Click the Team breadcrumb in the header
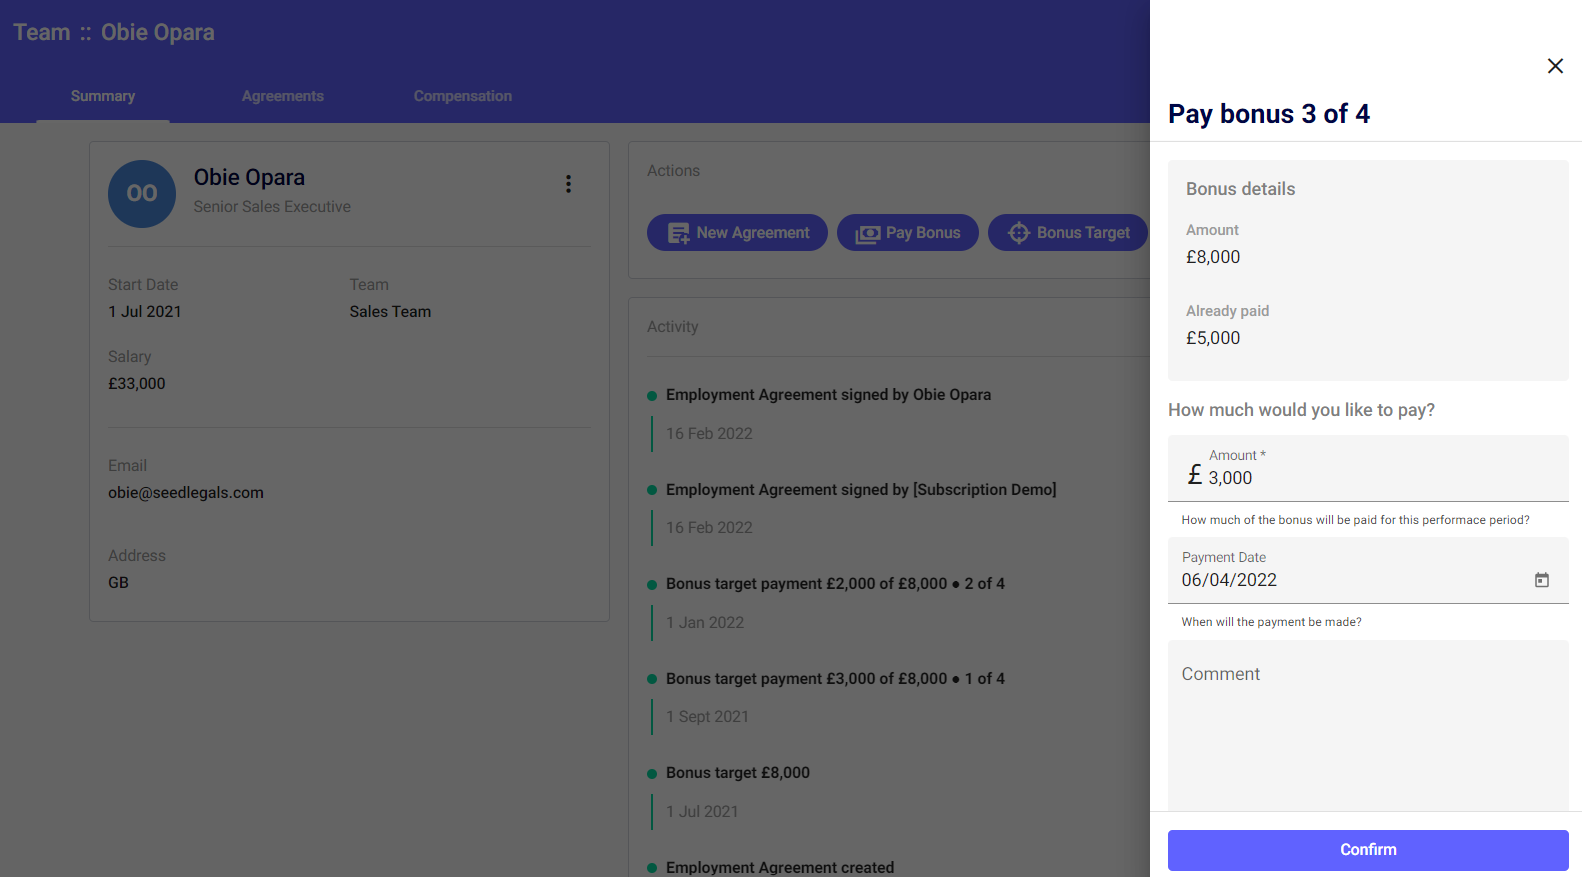The image size is (1582, 877). click(42, 32)
